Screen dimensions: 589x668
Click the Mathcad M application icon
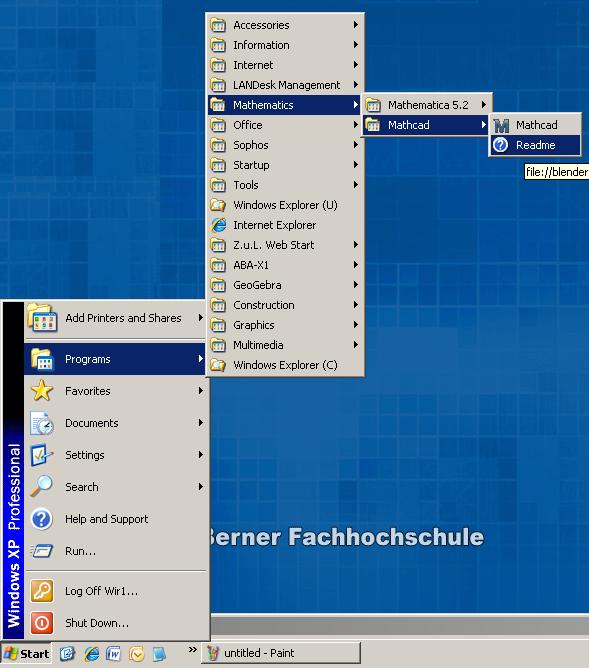[x=501, y=126]
